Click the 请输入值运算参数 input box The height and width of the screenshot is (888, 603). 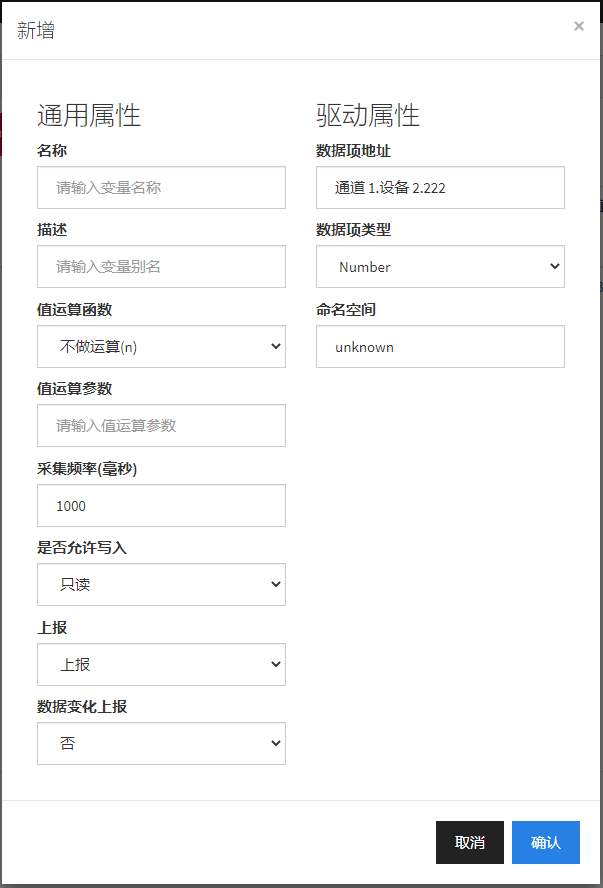[161, 426]
